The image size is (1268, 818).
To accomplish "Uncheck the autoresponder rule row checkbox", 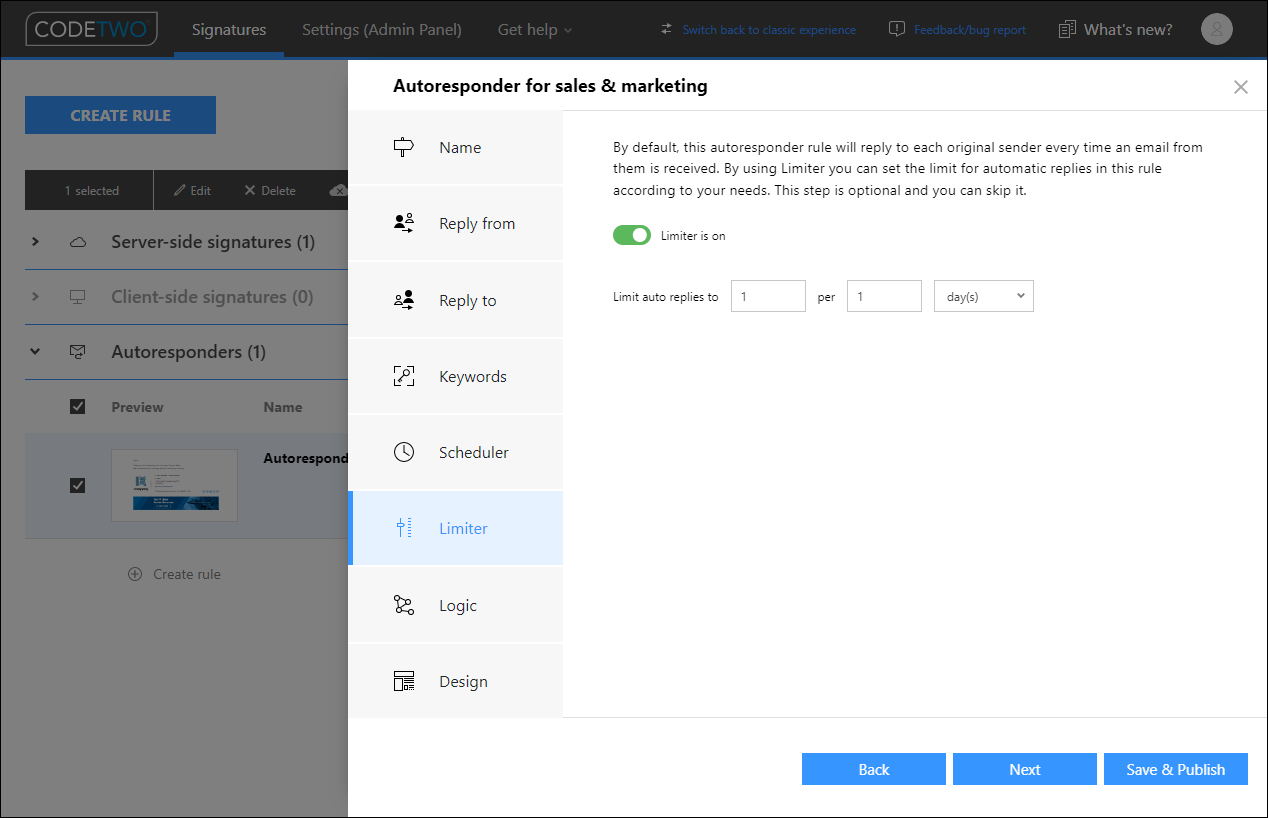I will point(77,485).
